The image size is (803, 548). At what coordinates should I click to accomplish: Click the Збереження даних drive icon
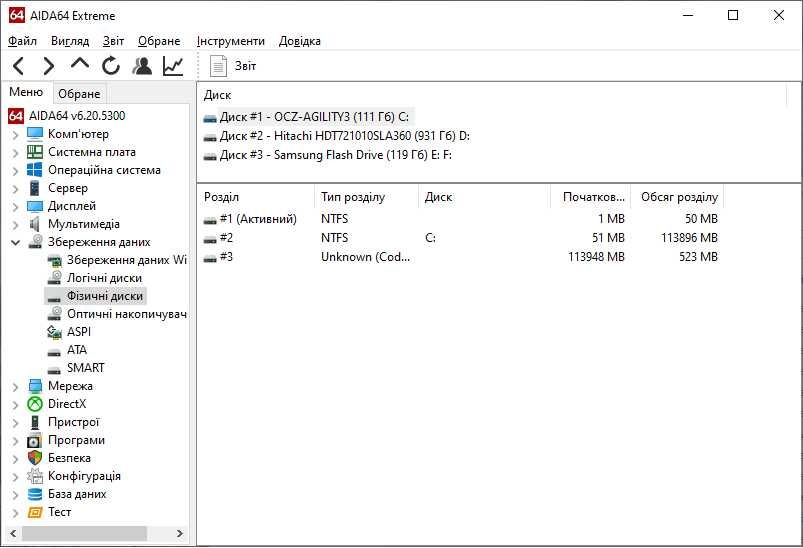35,242
